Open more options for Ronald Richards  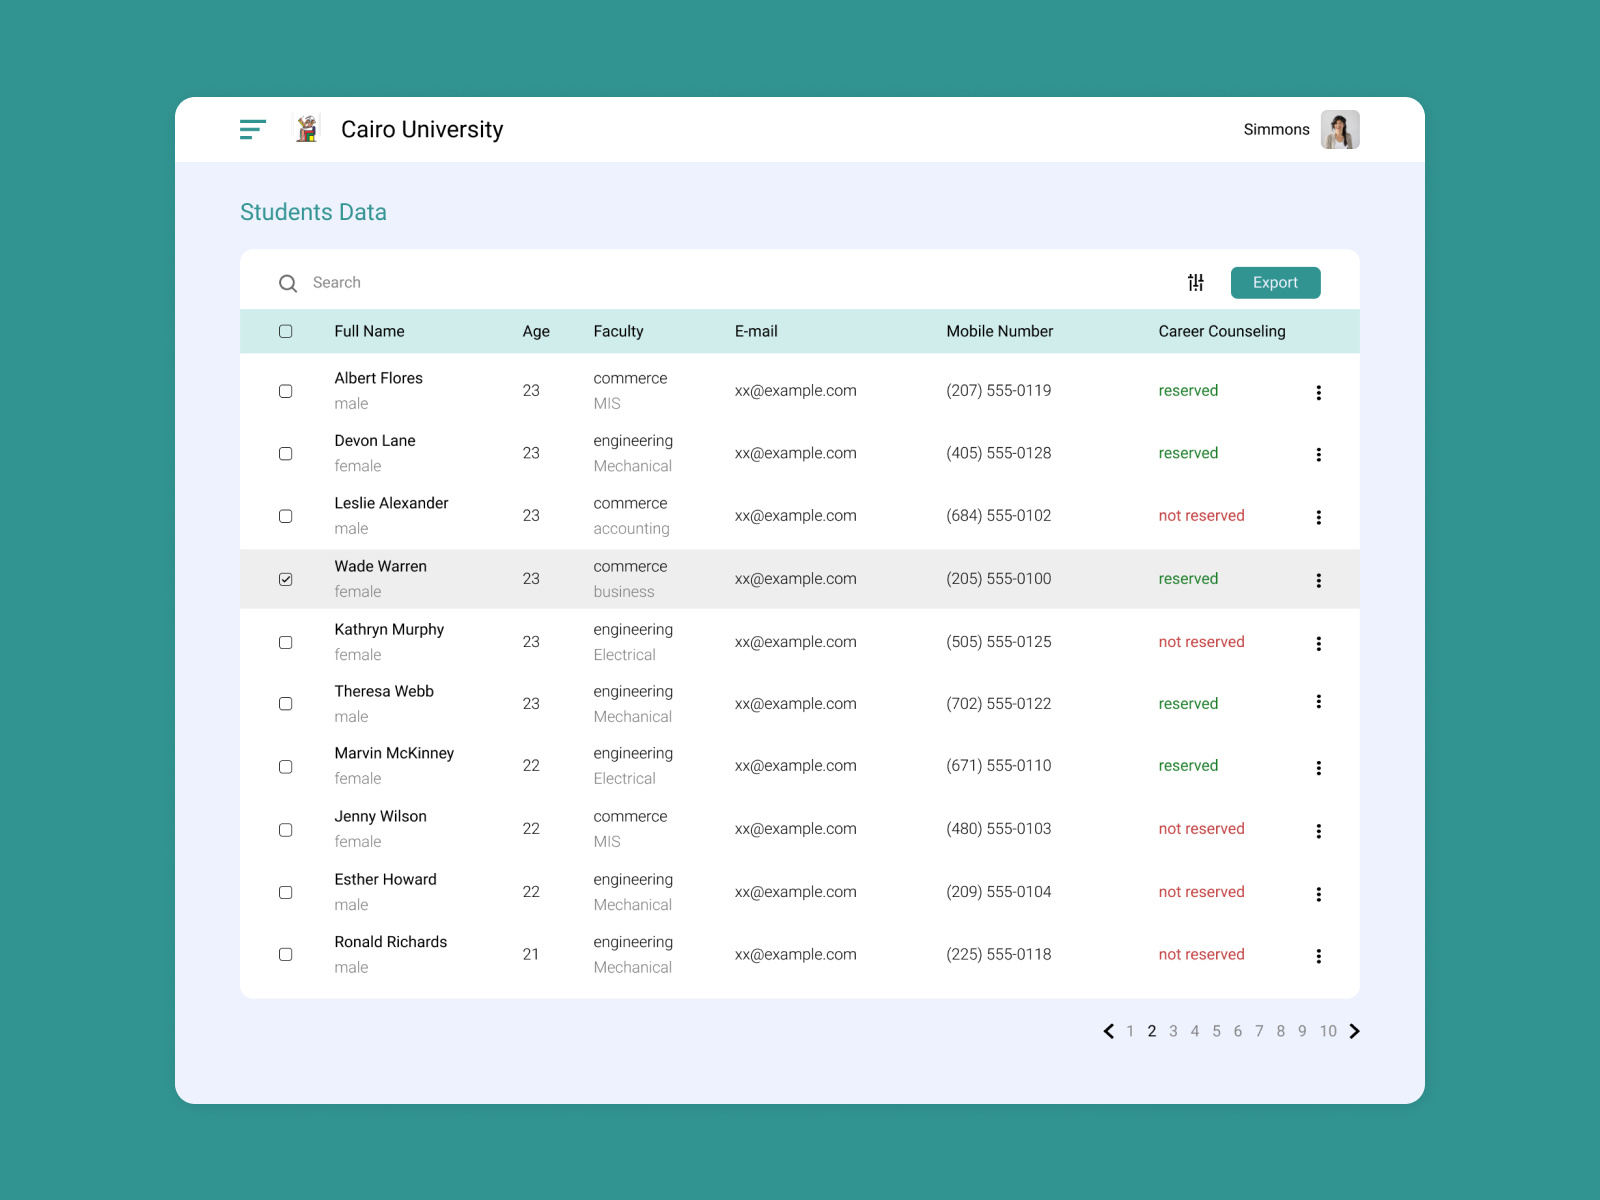(1319, 956)
